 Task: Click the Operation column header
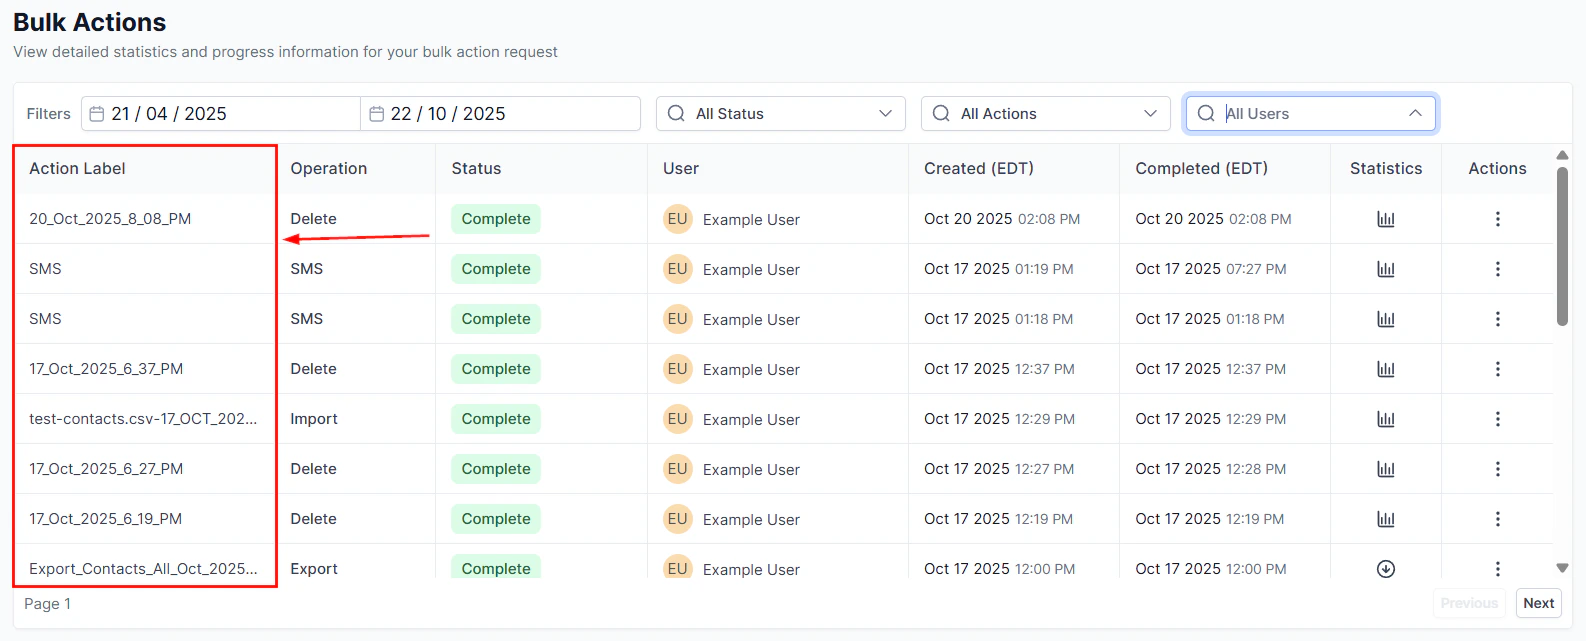(x=329, y=169)
